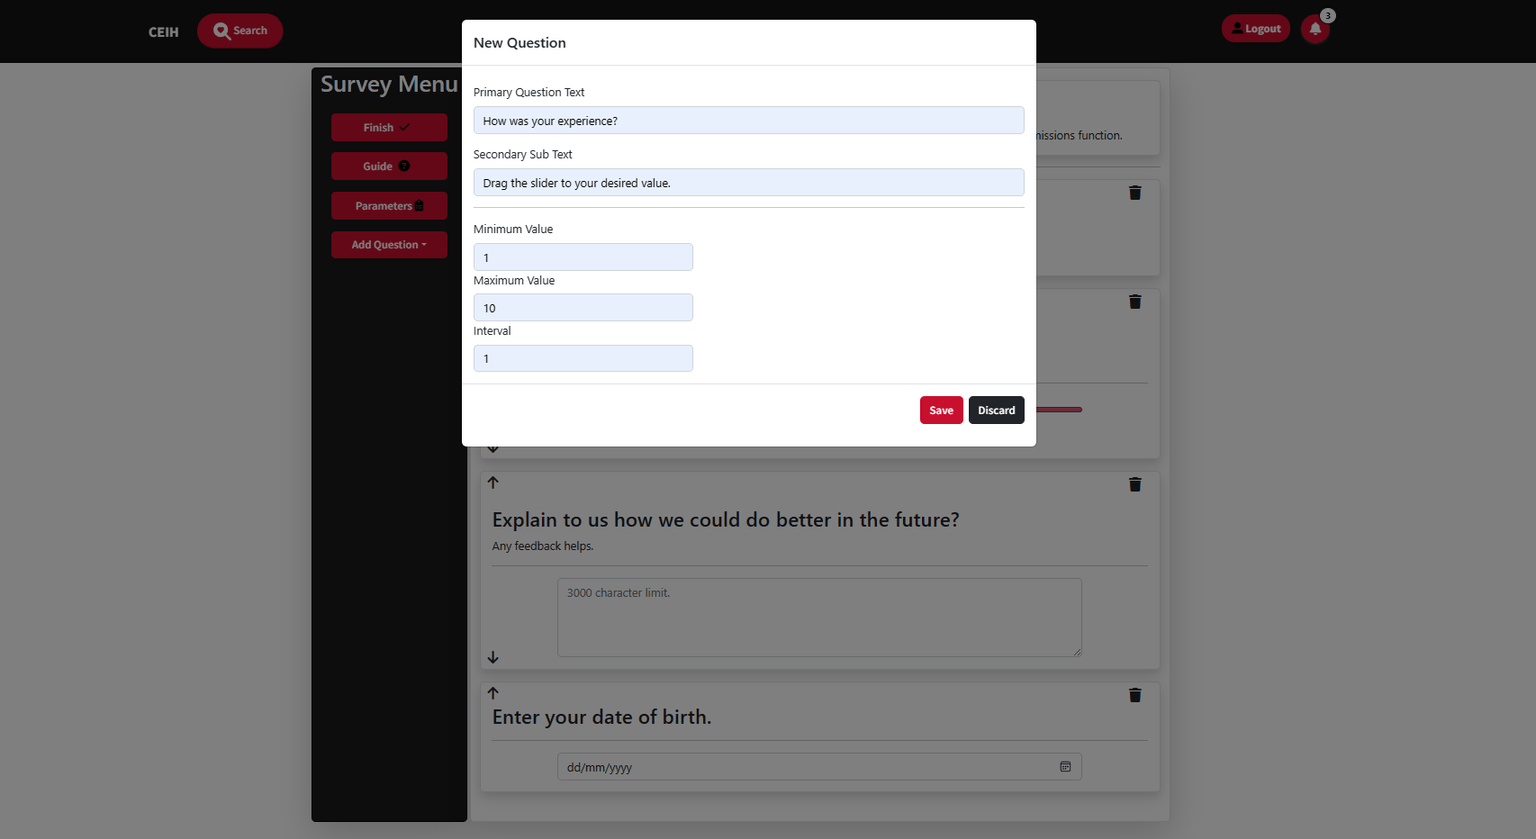Discard the new question

coord(996,410)
